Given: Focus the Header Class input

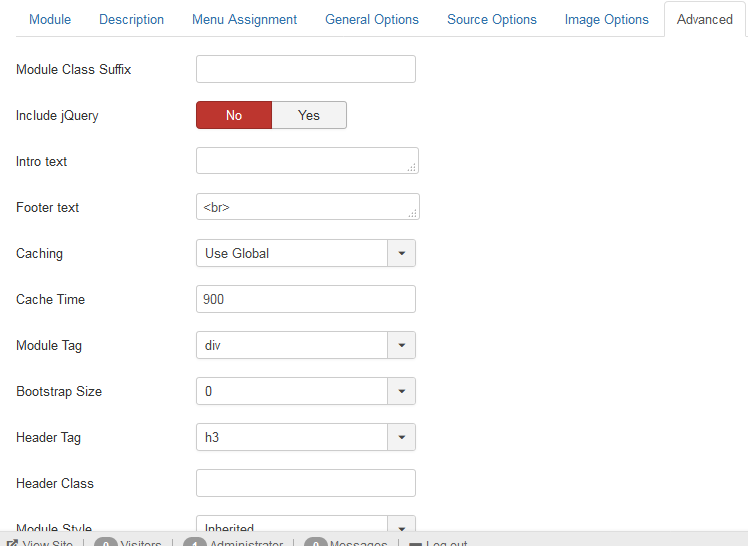Looking at the screenshot, I should pyautogui.click(x=306, y=483).
